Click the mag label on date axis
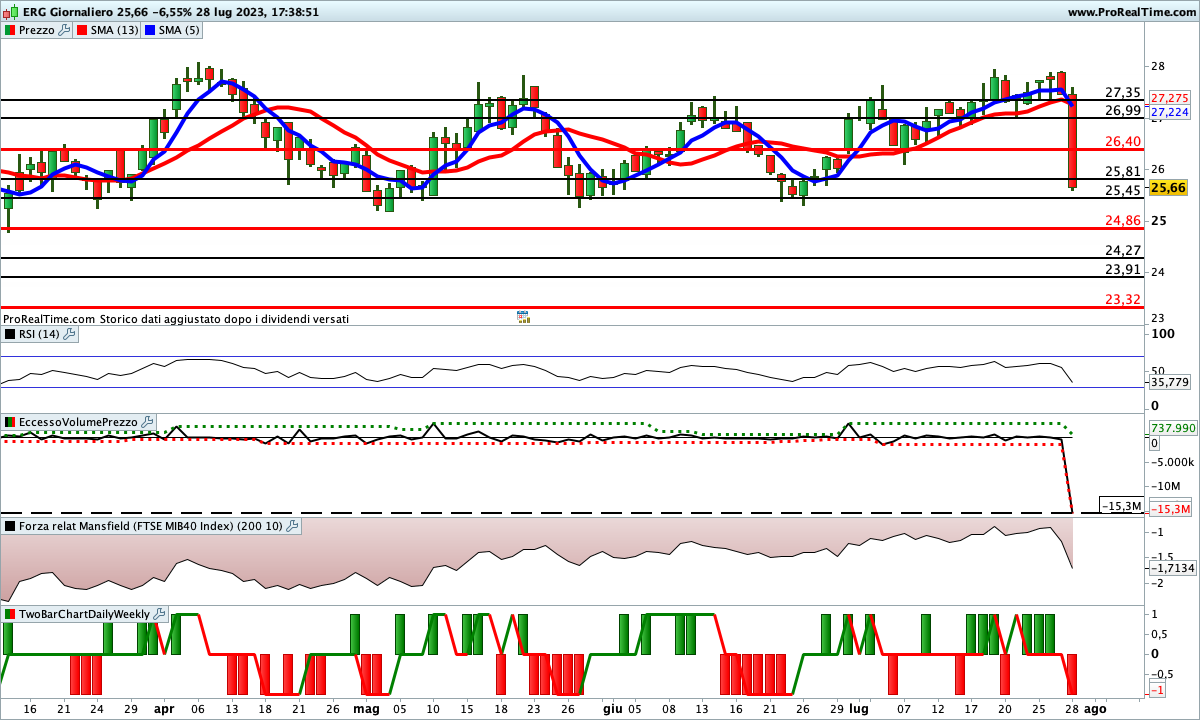Viewport: 1200px width, 720px height. 366,708
